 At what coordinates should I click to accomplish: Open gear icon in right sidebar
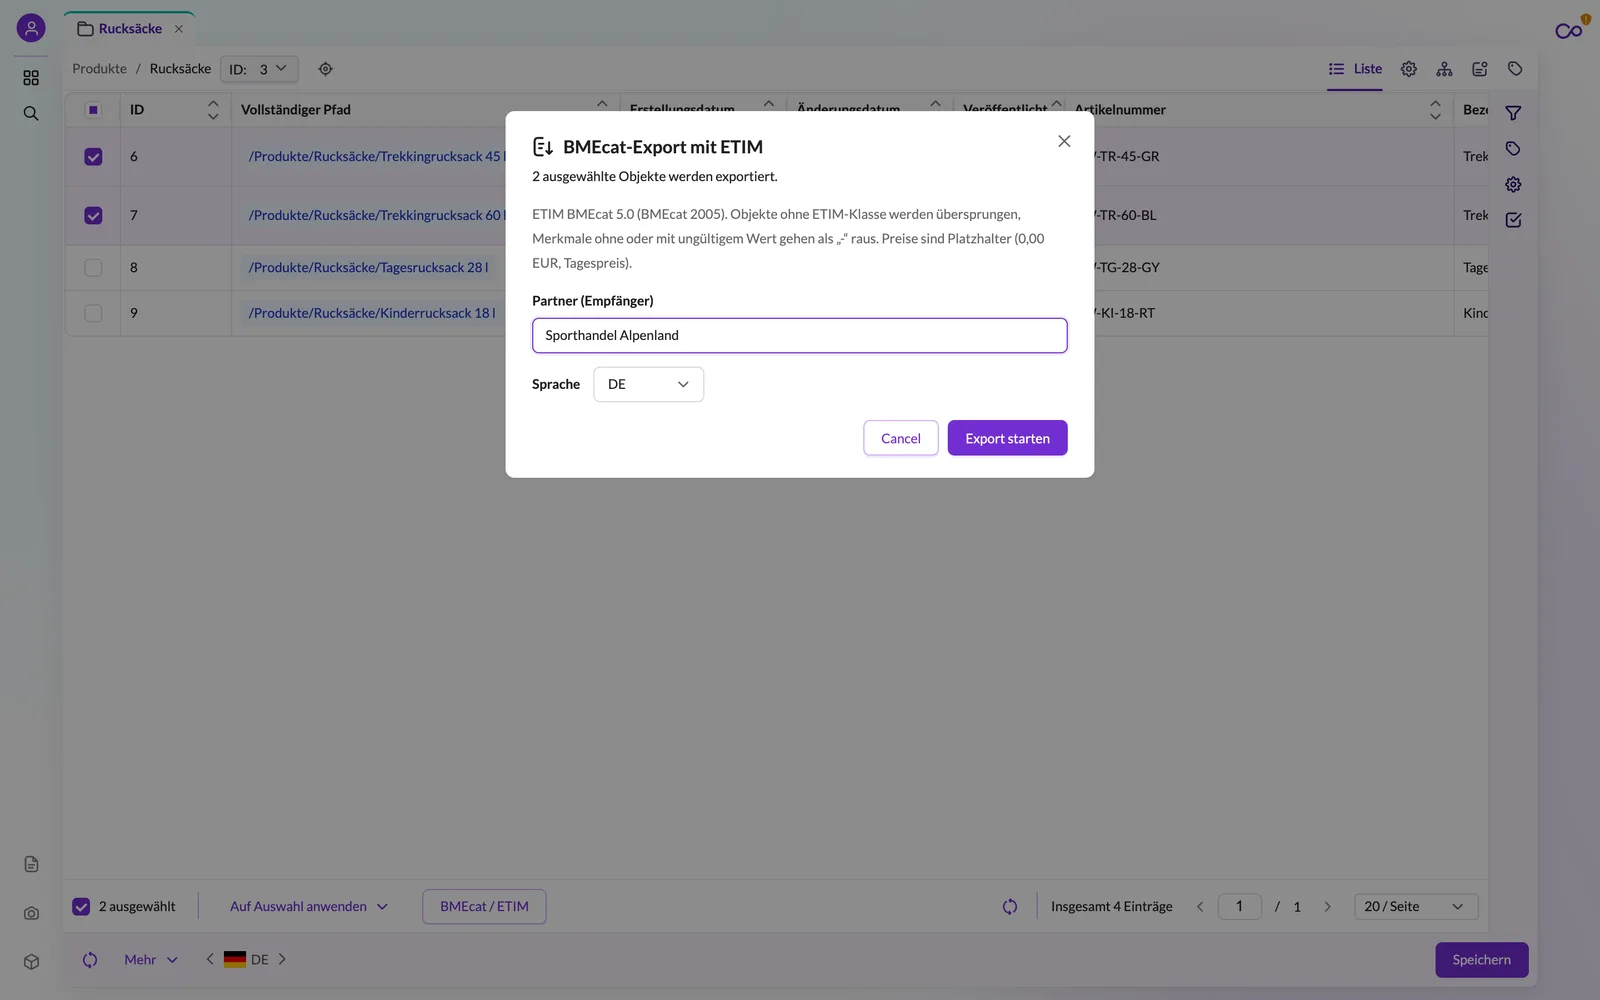click(x=1513, y=185)
